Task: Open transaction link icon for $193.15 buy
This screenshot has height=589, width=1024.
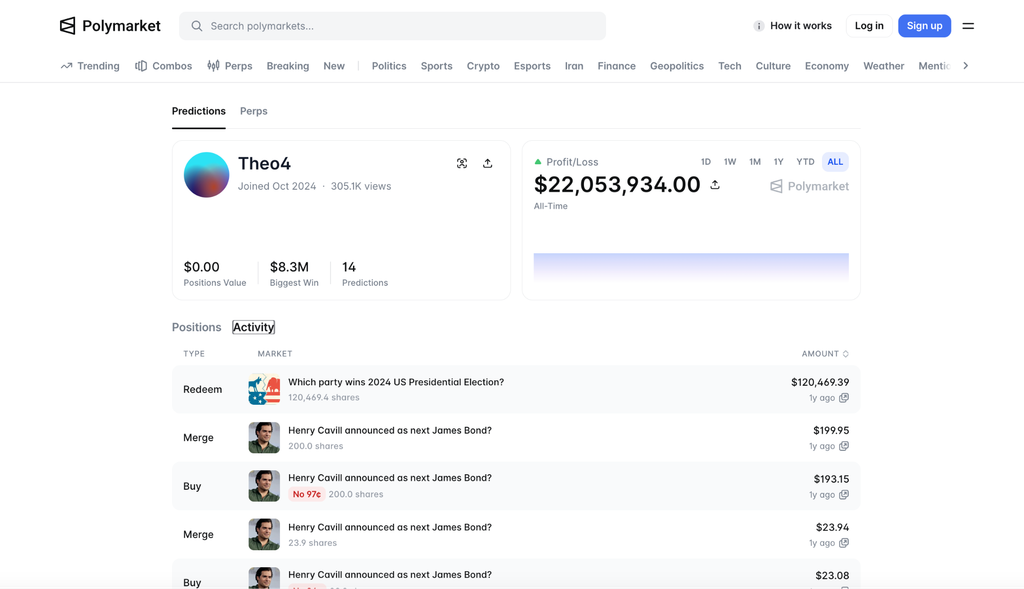Action: [844, 494]
